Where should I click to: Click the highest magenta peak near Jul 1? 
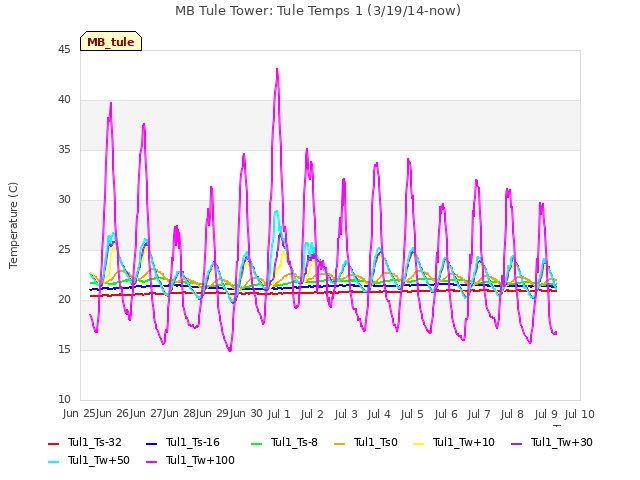click(277, 69)
